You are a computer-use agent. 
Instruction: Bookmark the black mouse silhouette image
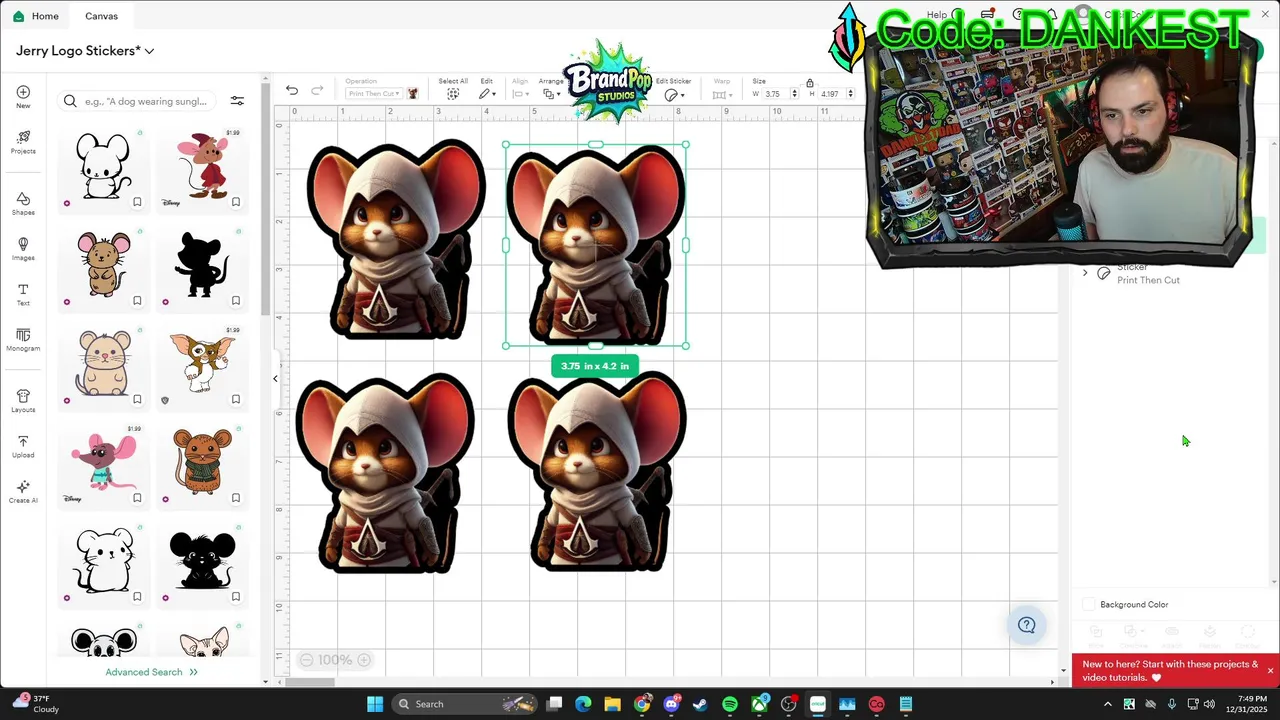click(x=236, y=300)
